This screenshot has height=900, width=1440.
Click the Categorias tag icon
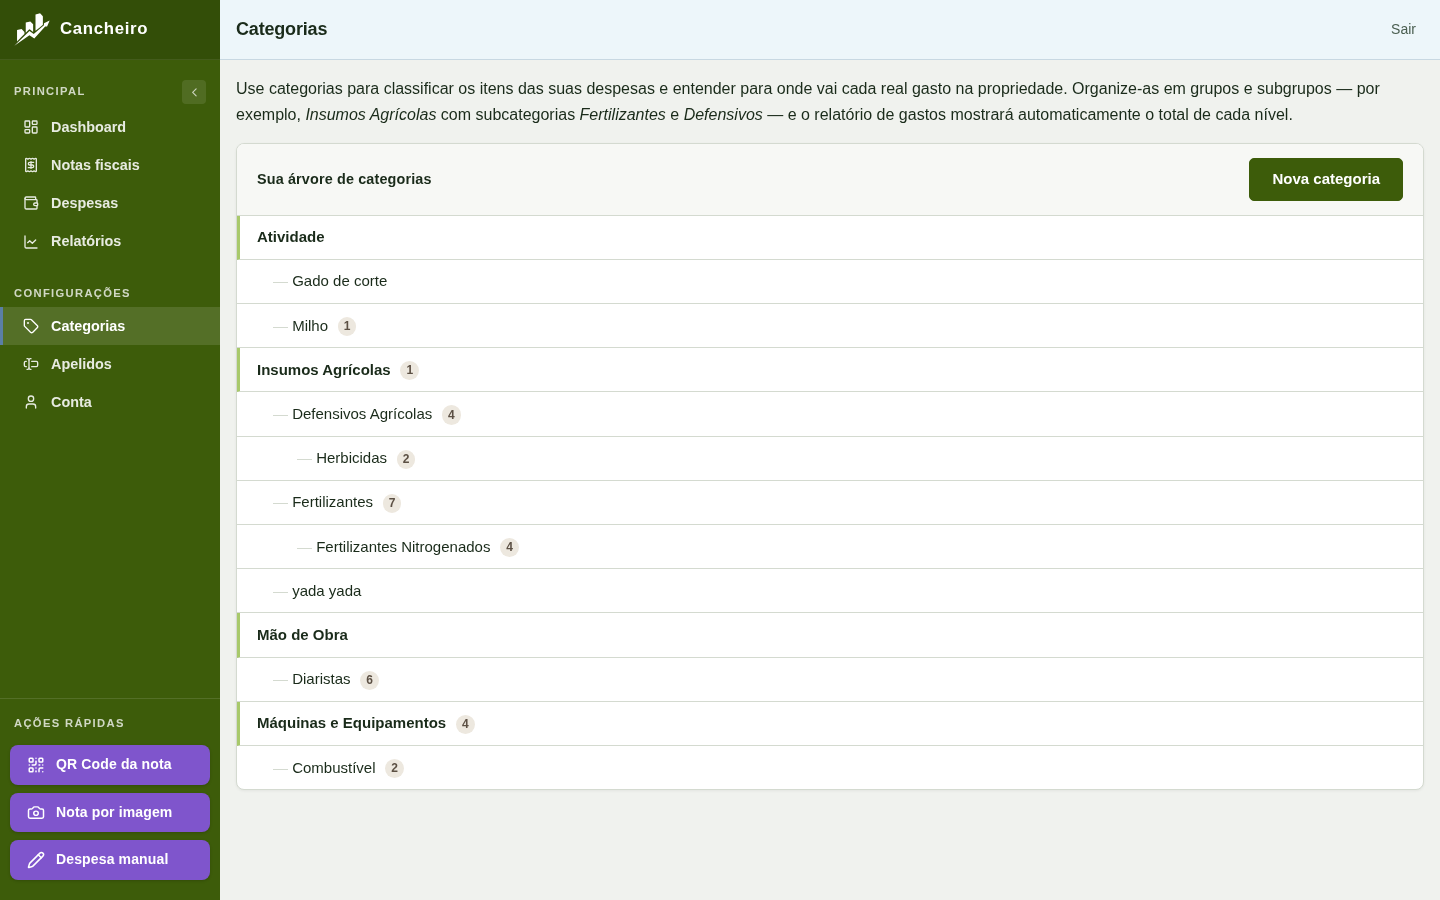click(x=31, y=326)
